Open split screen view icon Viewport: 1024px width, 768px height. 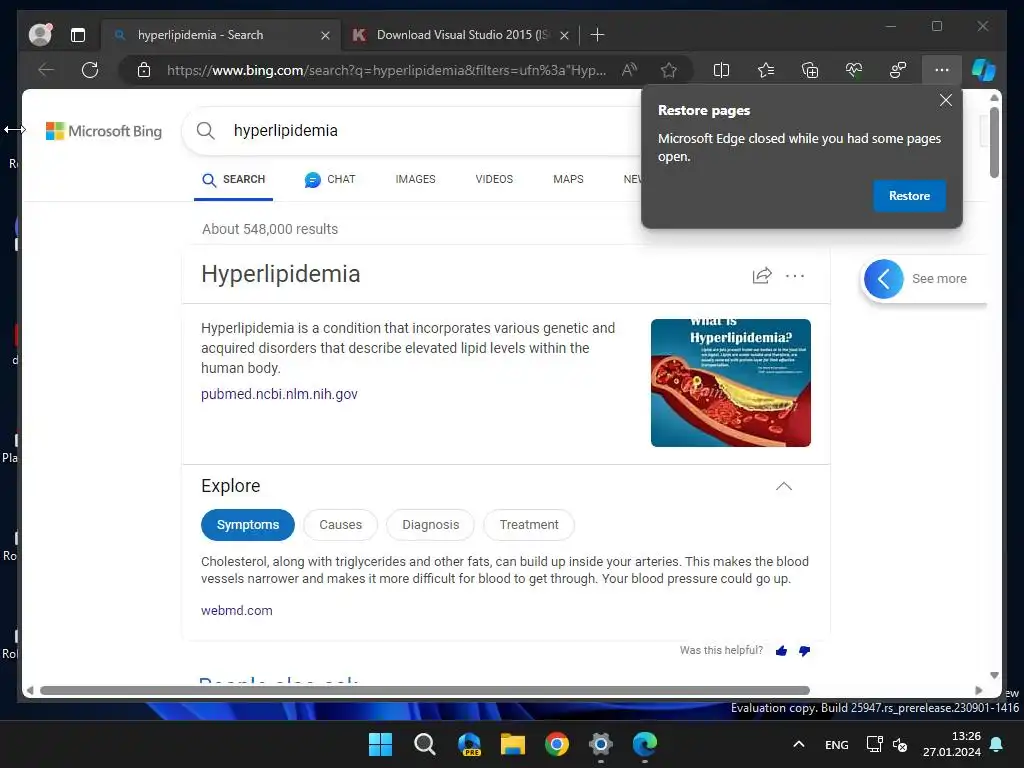(721, 70)
